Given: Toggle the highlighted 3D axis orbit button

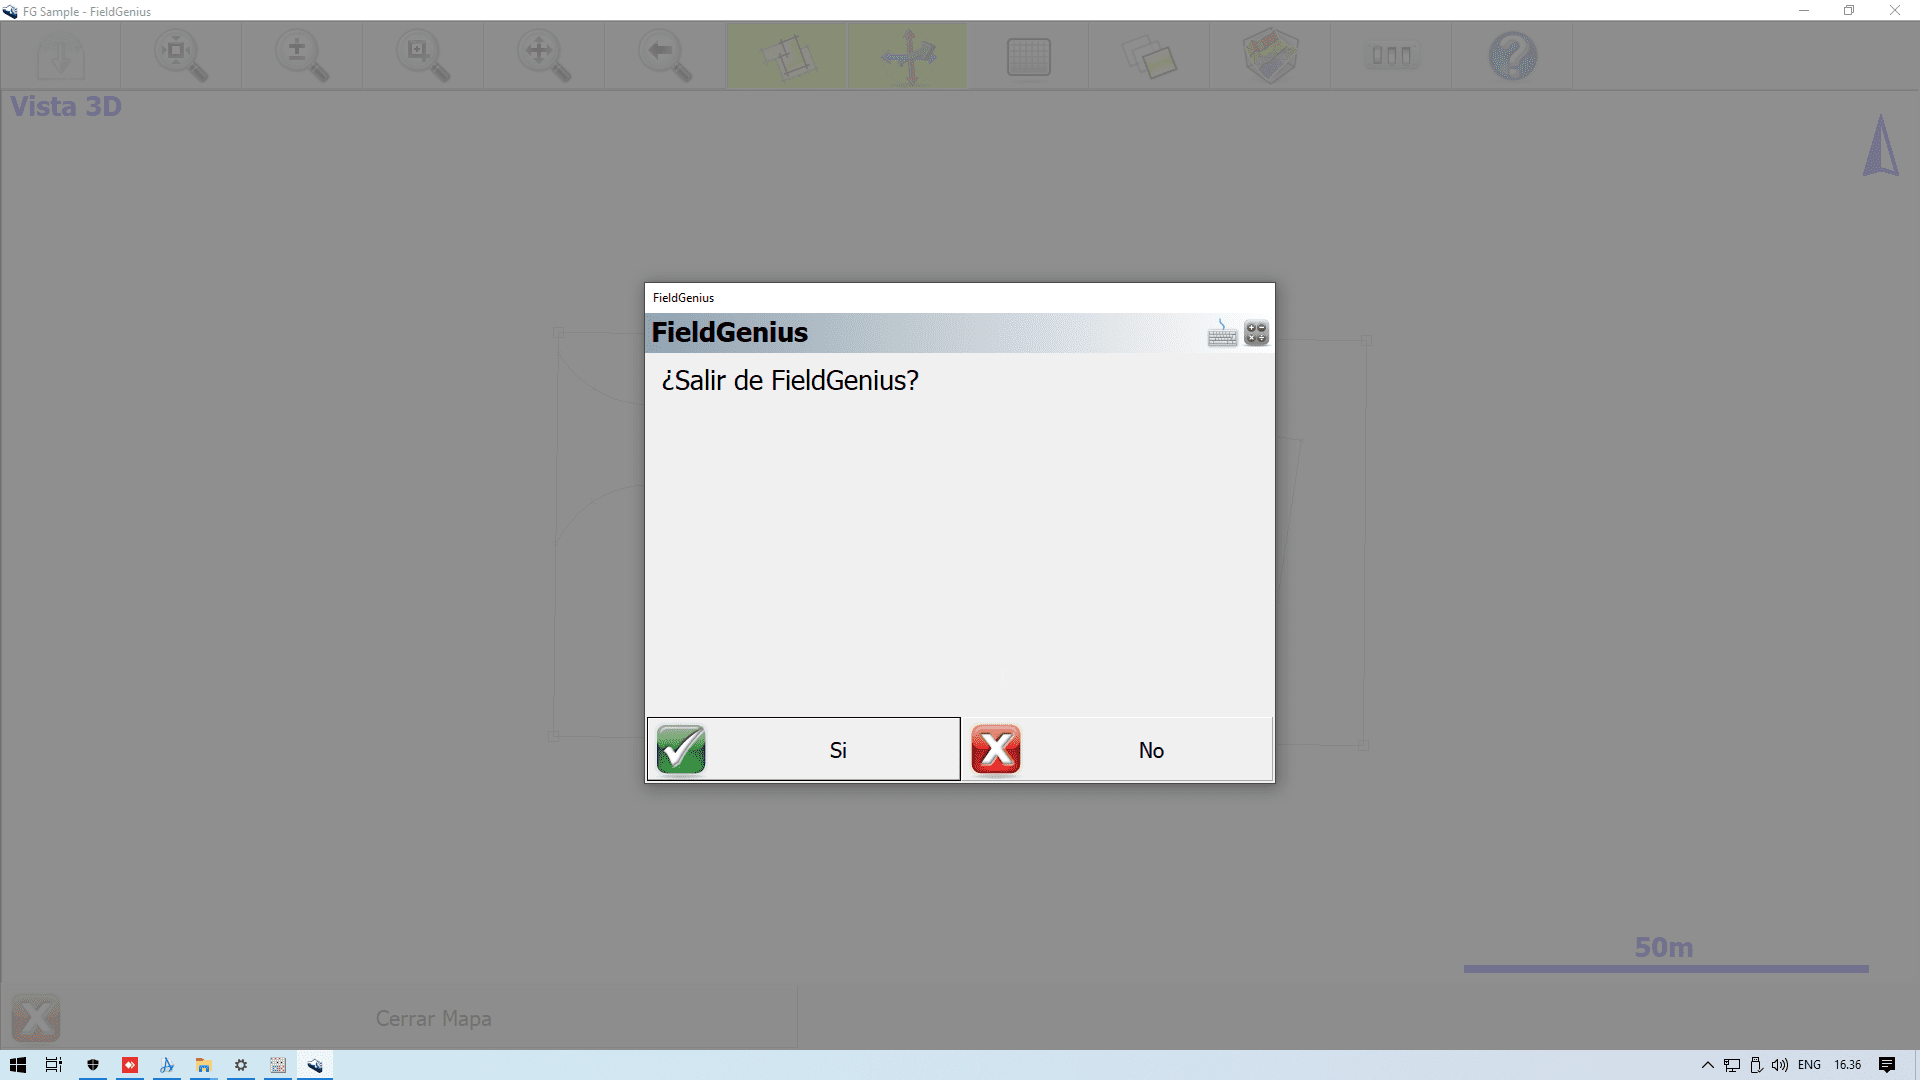Looking at the screenshot, I should [908, 56].
